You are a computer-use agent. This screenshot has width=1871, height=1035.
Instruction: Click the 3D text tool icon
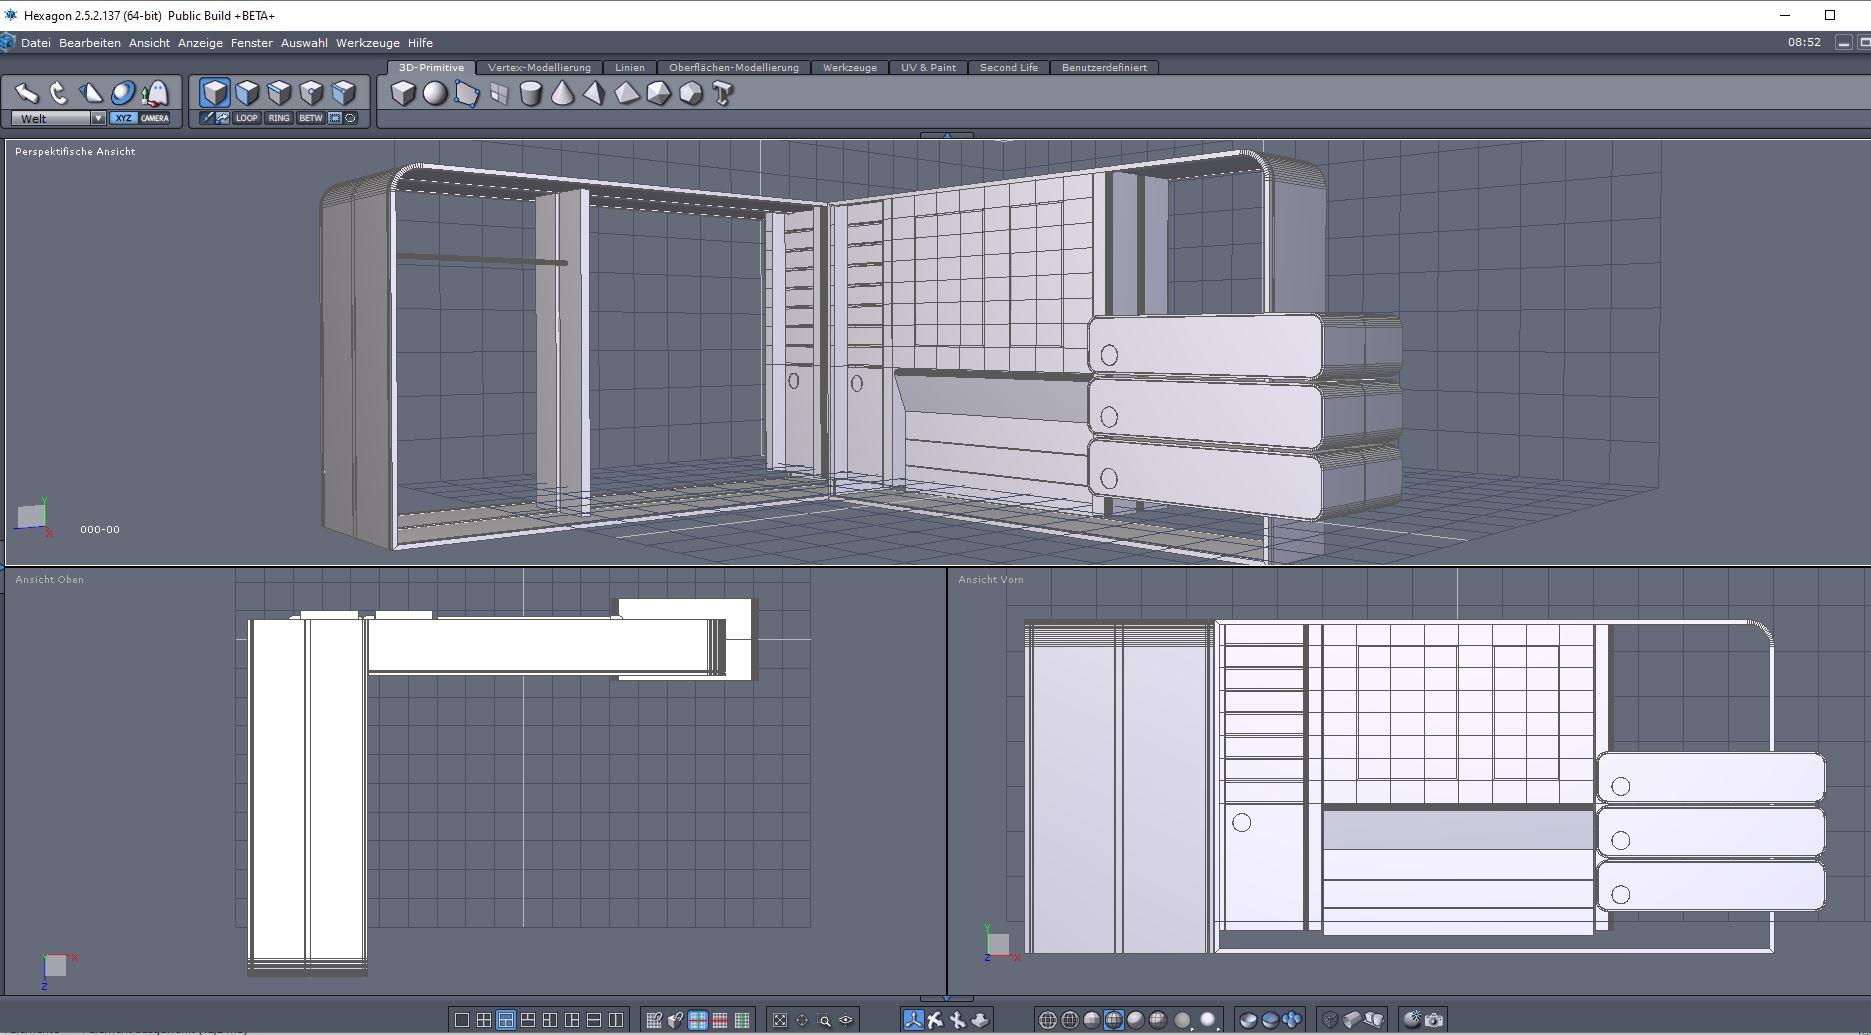tap(723, 94)
